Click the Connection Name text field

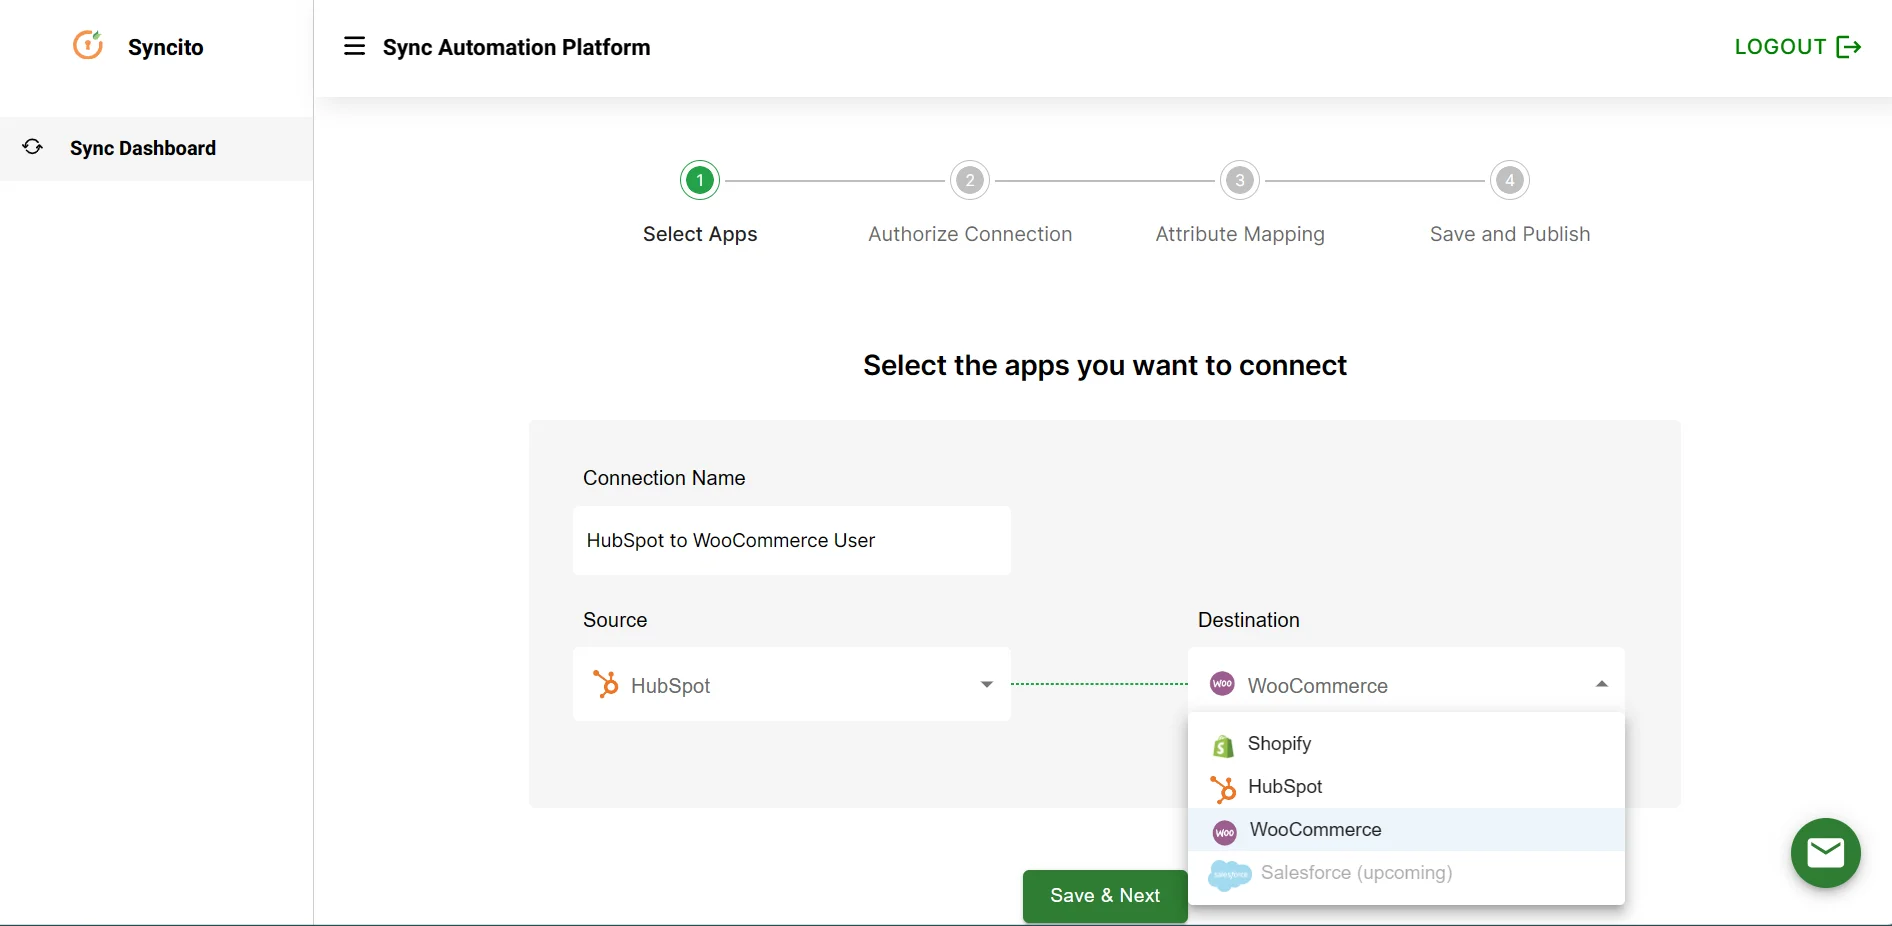[x=790, y=541]
